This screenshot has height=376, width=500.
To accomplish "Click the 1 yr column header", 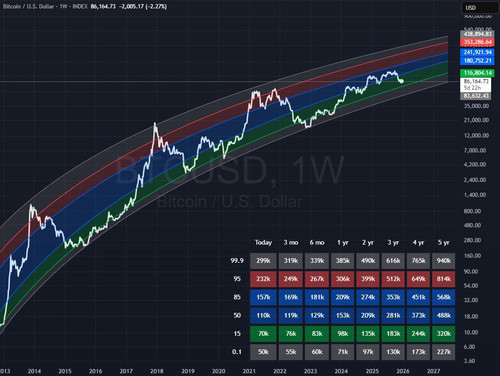I will coord(343,243).
